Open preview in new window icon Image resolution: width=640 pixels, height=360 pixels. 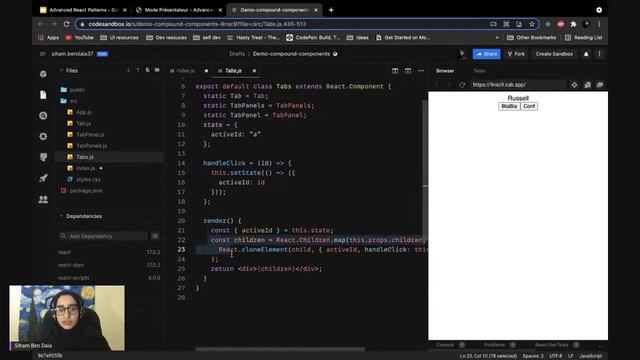(x=600, y=85)
